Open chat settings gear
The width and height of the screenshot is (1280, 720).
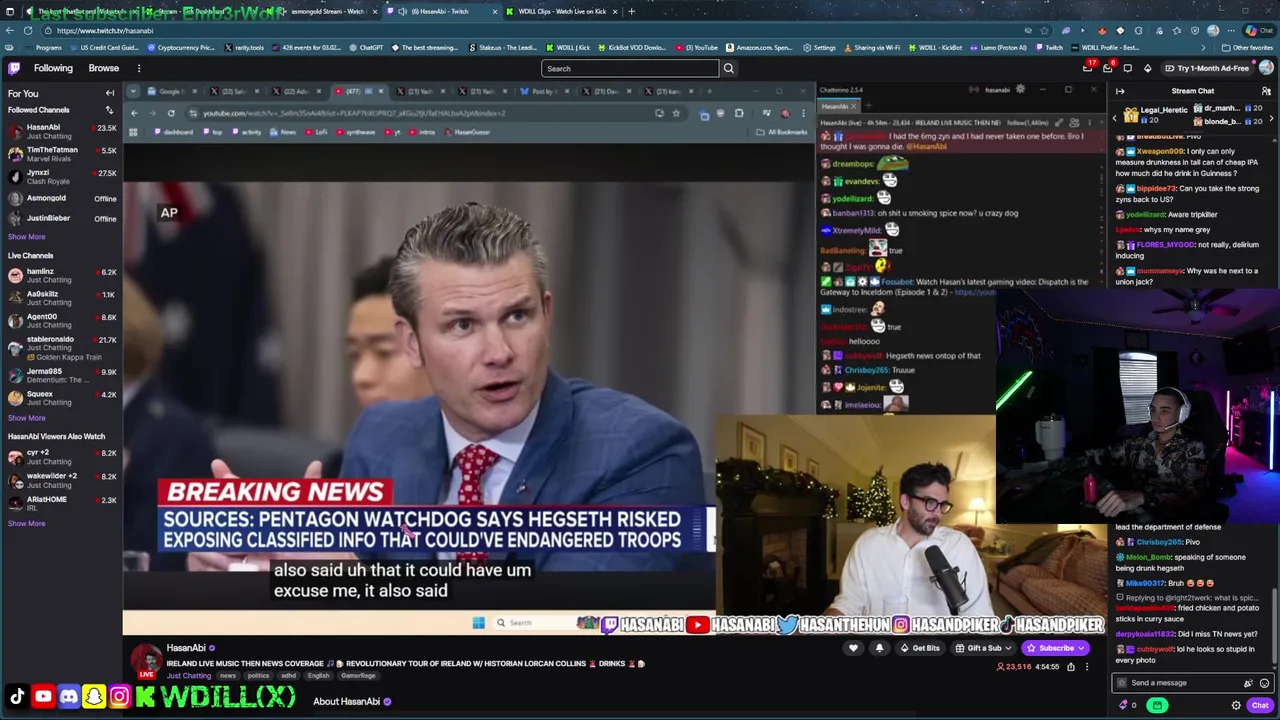[x=1236, y=705]
